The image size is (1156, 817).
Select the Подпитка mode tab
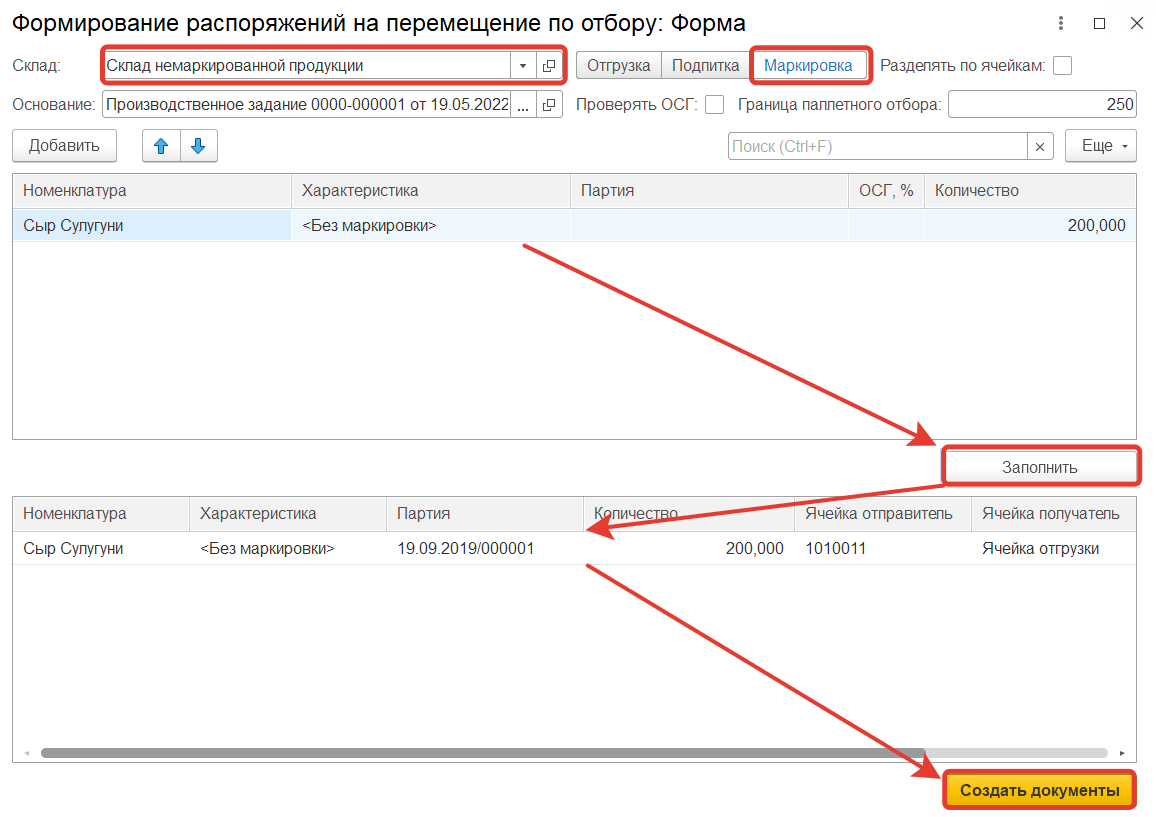click(x=705, y=66)
